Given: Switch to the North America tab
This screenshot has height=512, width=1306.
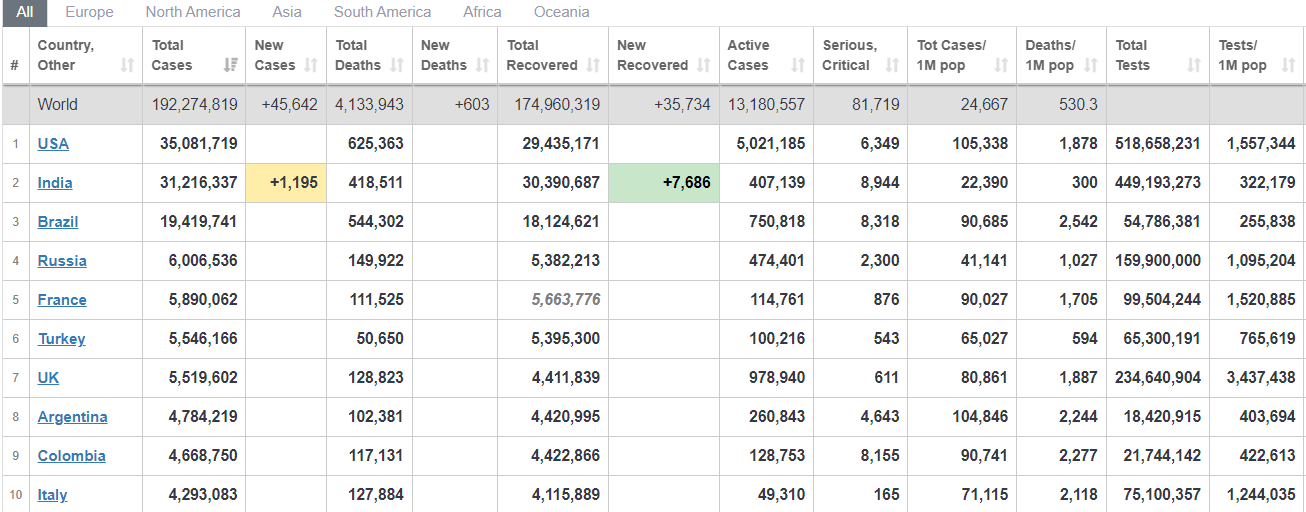Looking at the screenshot, I should [x=193, y=12].
